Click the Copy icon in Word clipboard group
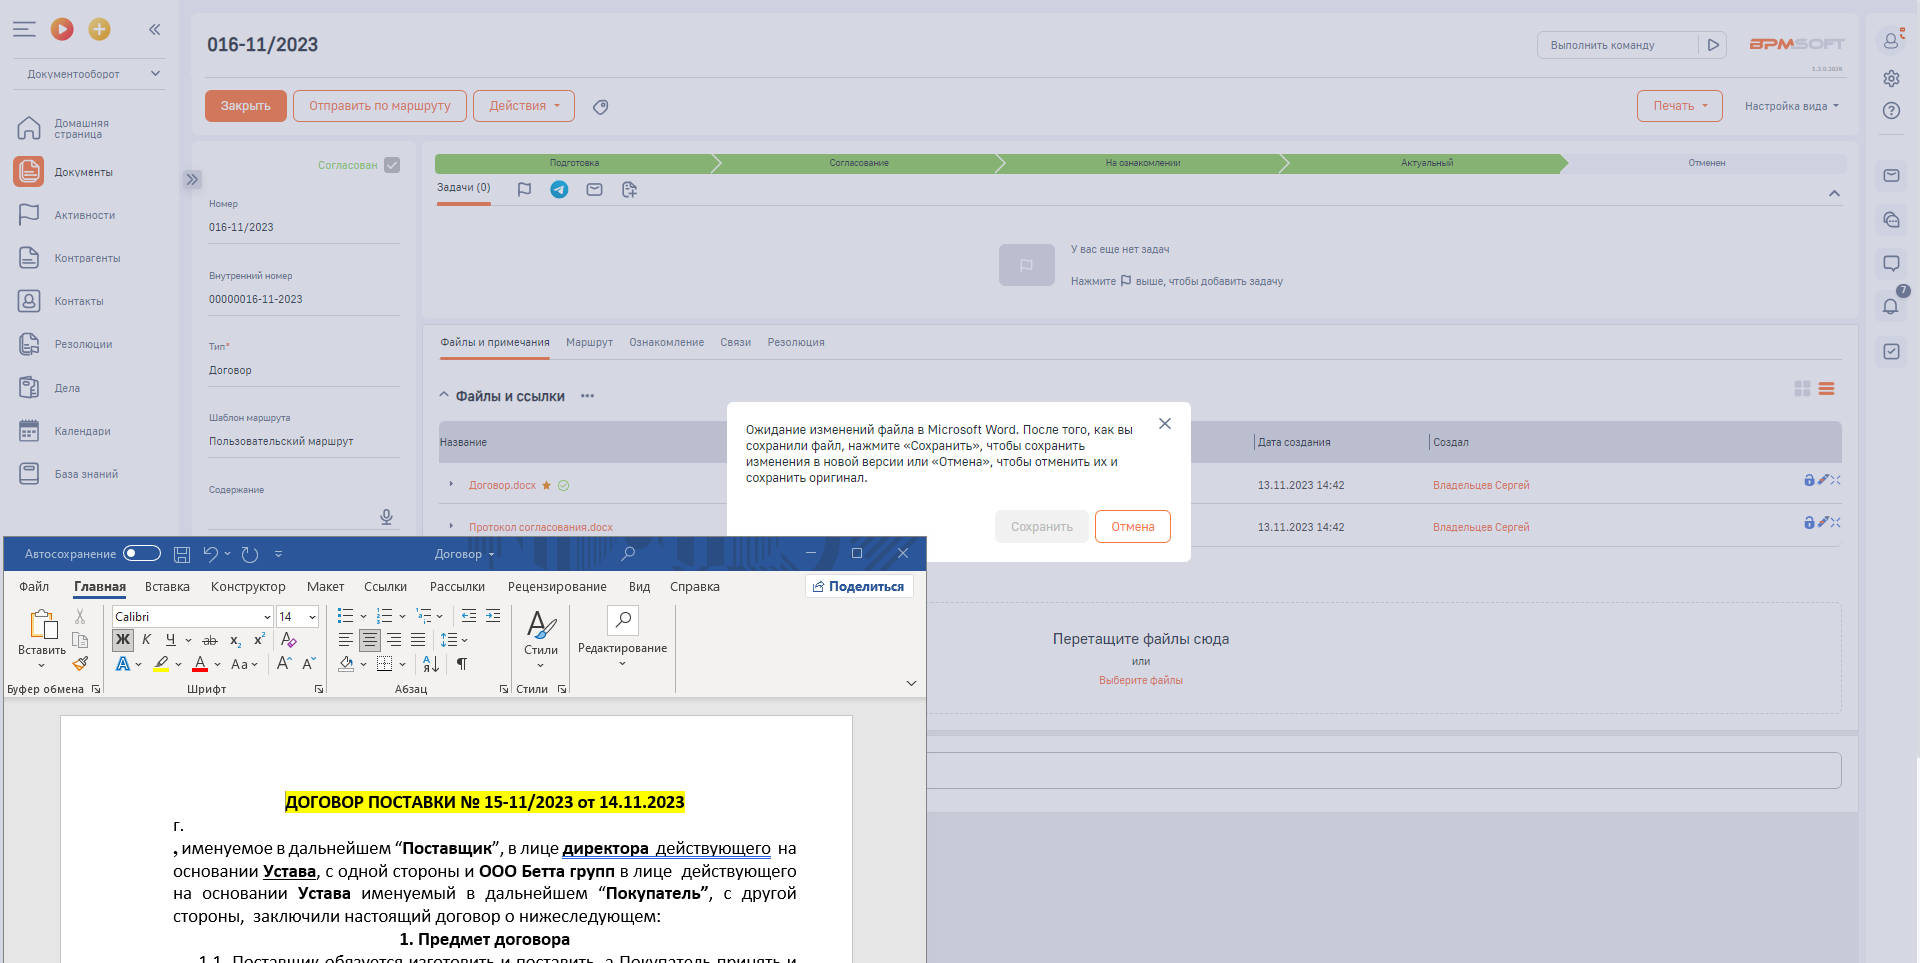The image size is (1920, 963). [x=80, y=640]
